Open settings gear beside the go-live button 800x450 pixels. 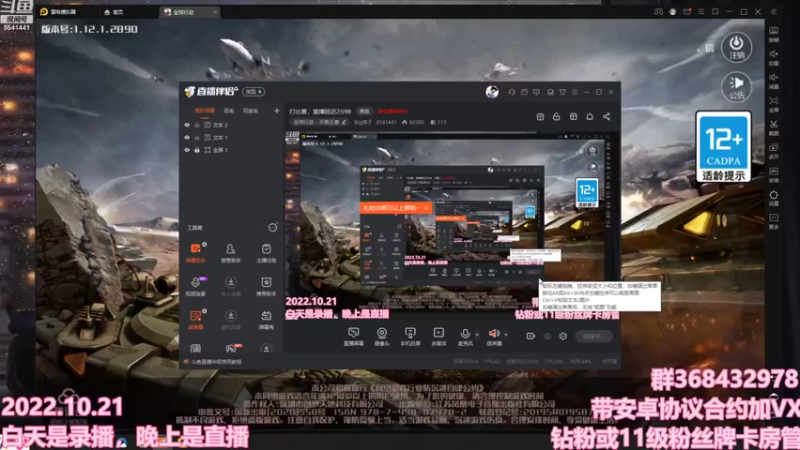563,336
